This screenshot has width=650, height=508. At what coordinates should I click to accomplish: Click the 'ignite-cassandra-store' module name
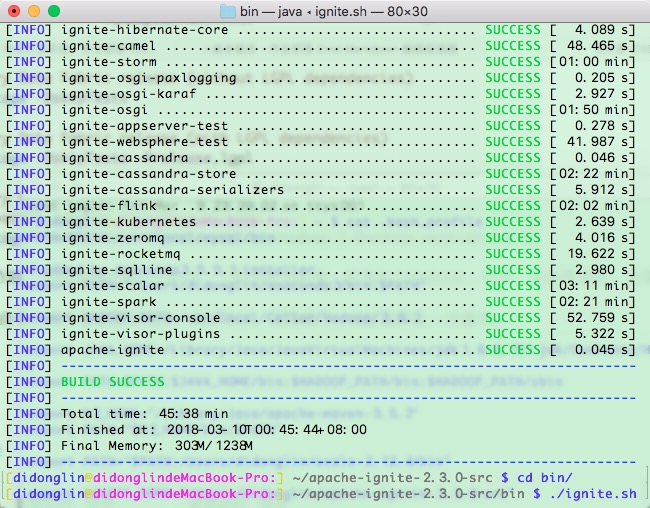tap(149, 174)
